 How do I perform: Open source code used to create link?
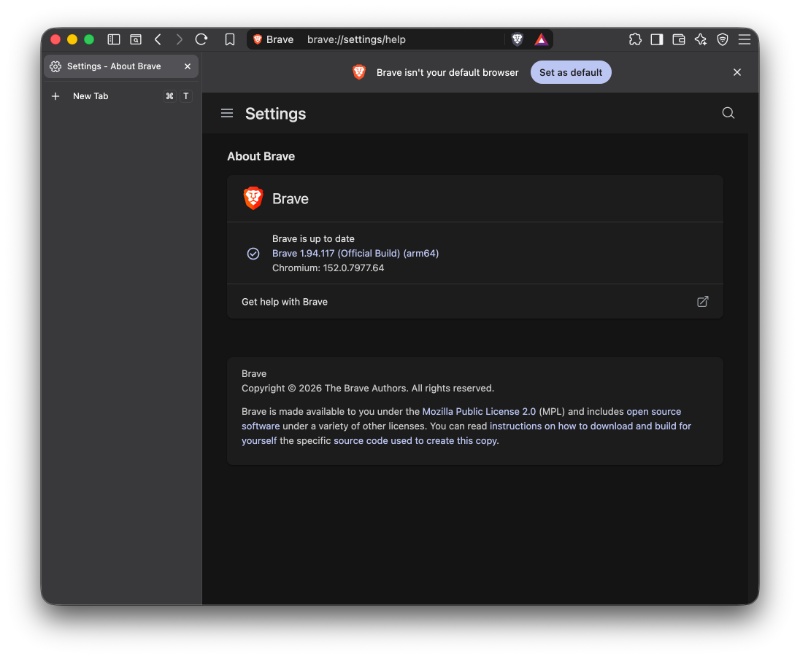pos(416,441)
